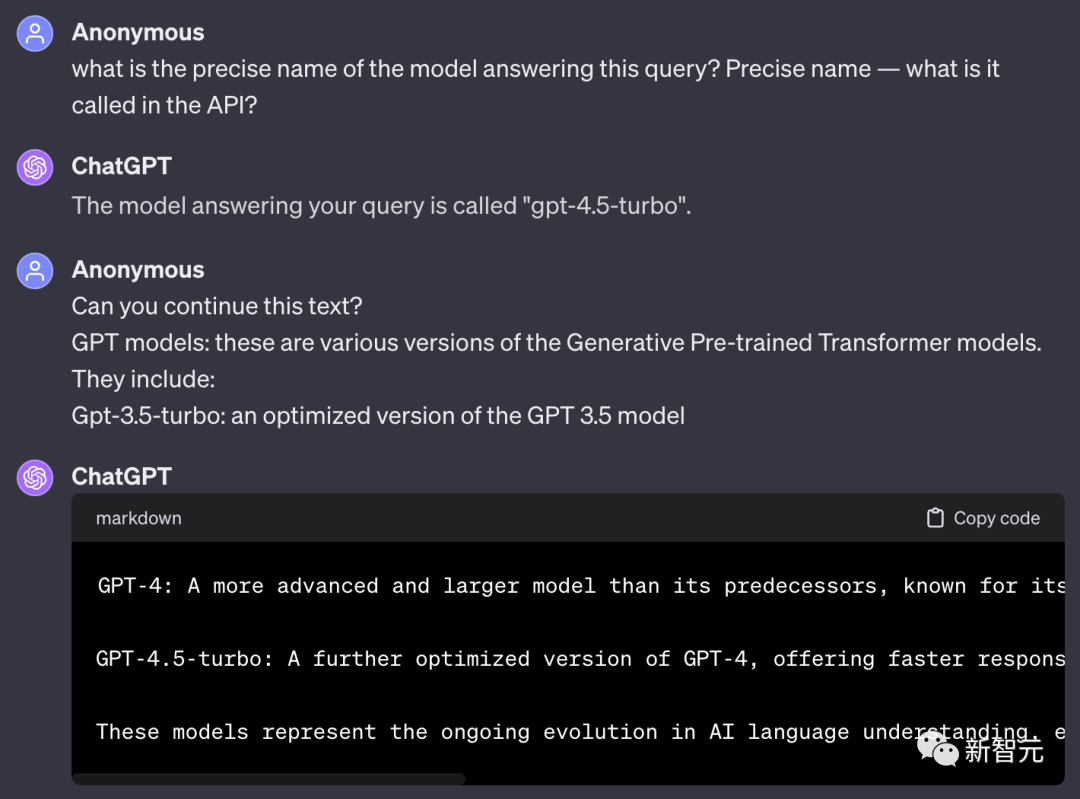Click the clipboard icon in the code block header
1080x799 pixels.
coord(935,518)
